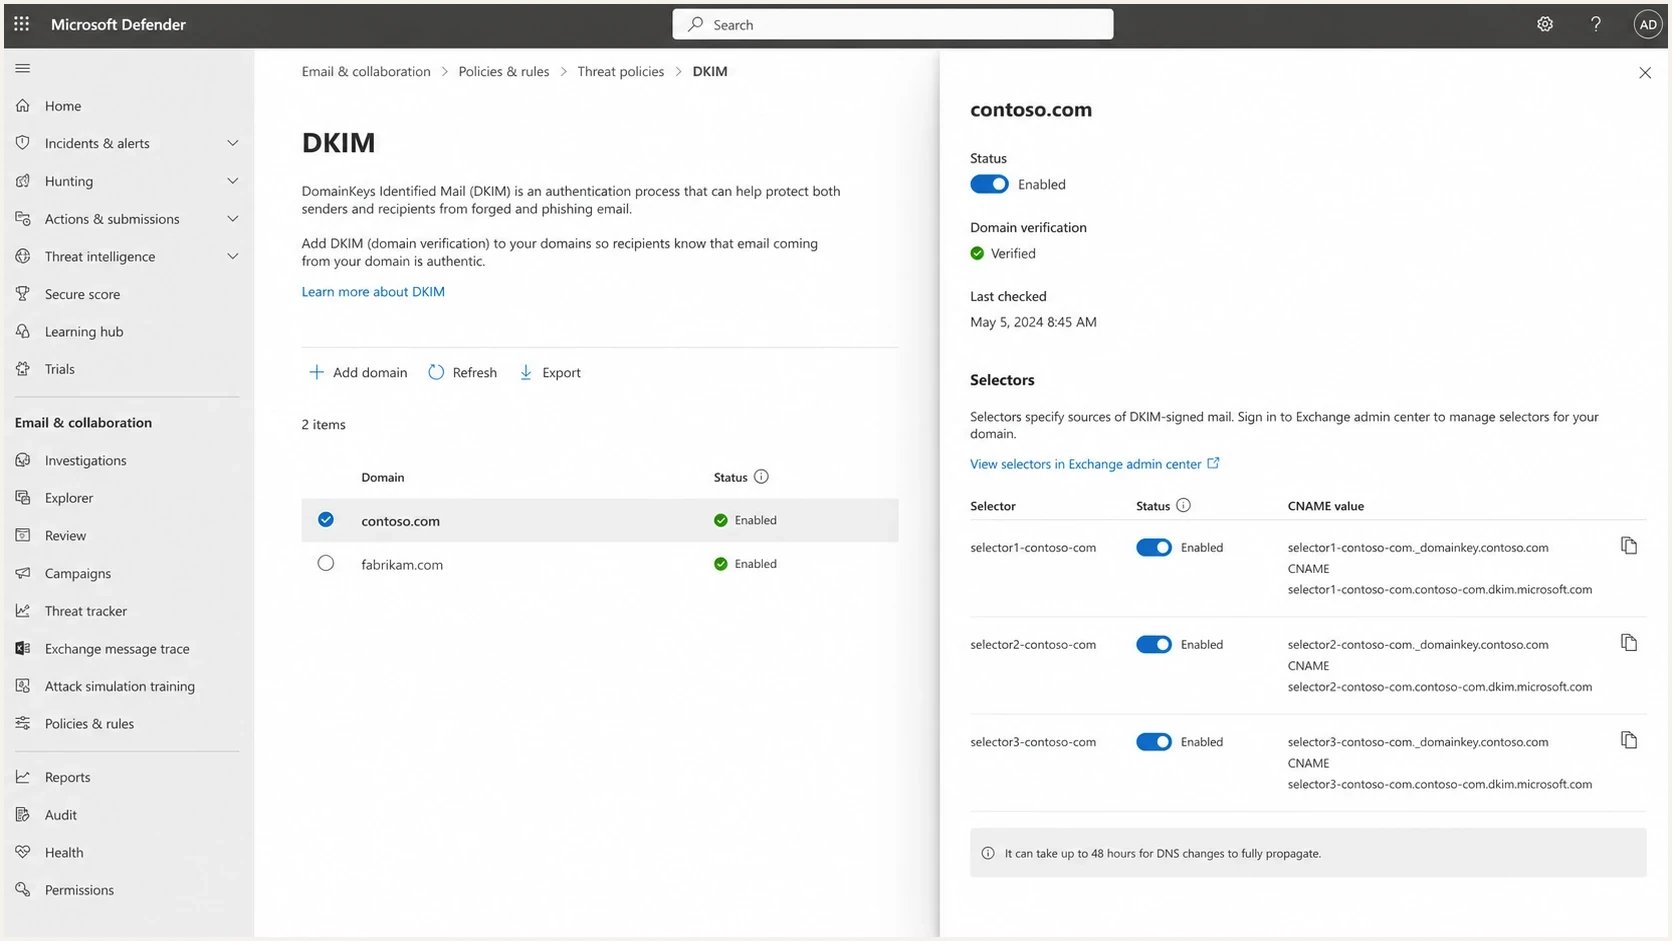This screenshot has width=1672, height=941.
Task: Click the CNAME value column header
Action: pyautogui.click(x=1326, y=506)
